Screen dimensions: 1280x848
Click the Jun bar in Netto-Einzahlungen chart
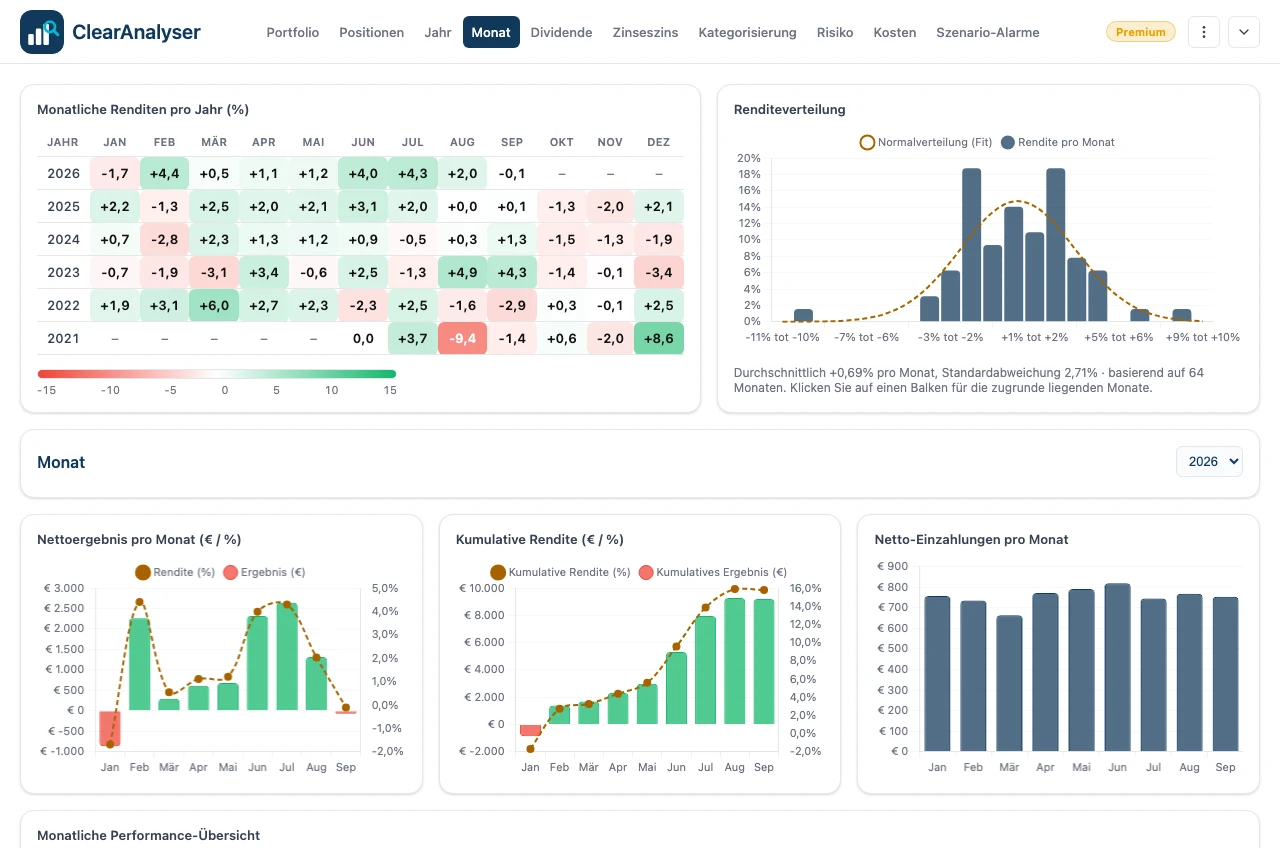1117,667
